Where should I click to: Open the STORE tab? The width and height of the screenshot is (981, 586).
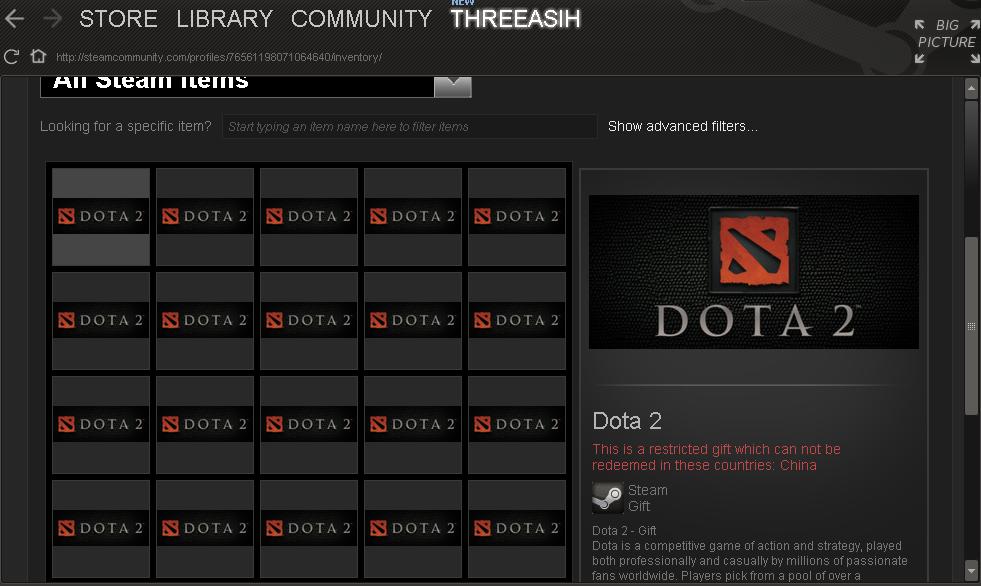(x=118, y=19)
